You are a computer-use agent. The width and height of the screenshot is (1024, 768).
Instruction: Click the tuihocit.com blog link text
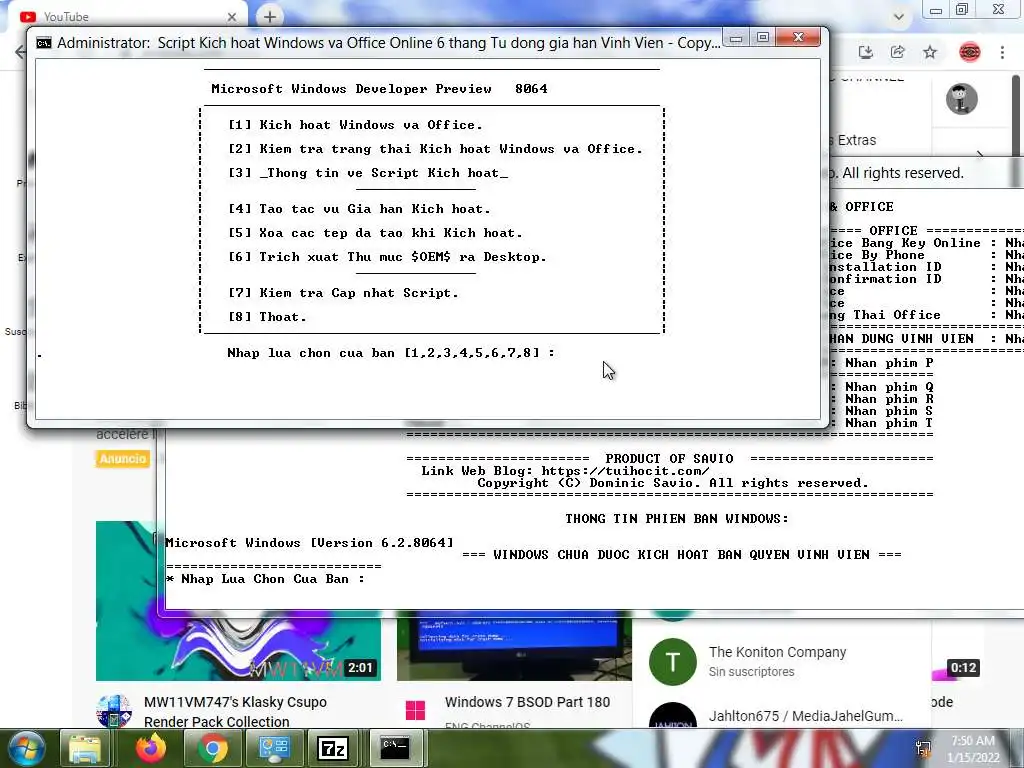(x=625, y=471)
